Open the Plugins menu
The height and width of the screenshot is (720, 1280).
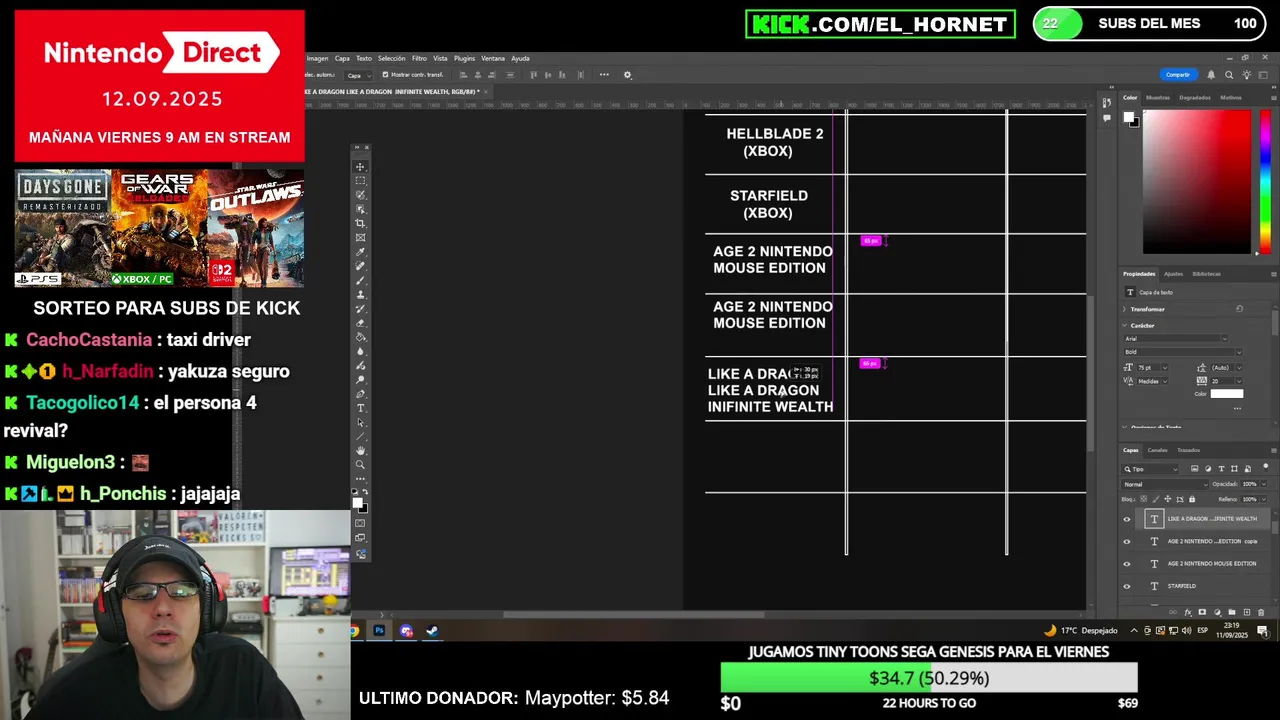(464, 58)
